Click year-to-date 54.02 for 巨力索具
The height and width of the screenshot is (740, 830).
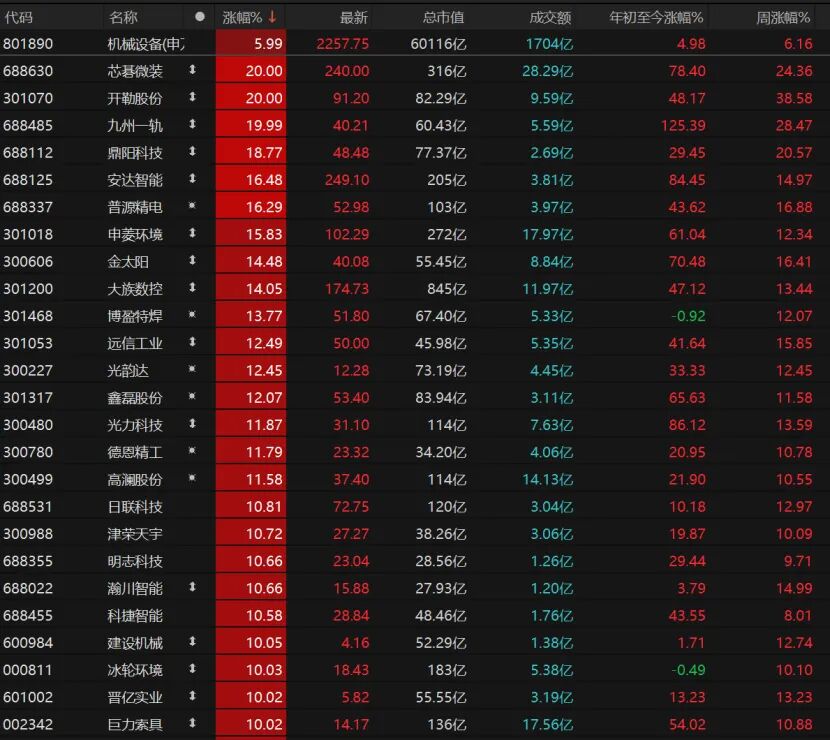click(x=687, y=725)
